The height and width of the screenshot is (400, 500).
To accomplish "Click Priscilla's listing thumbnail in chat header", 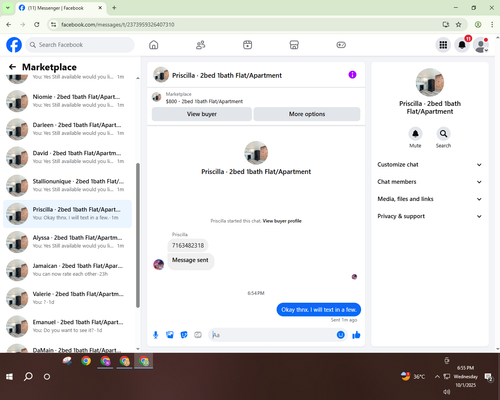I will [161, 75].
